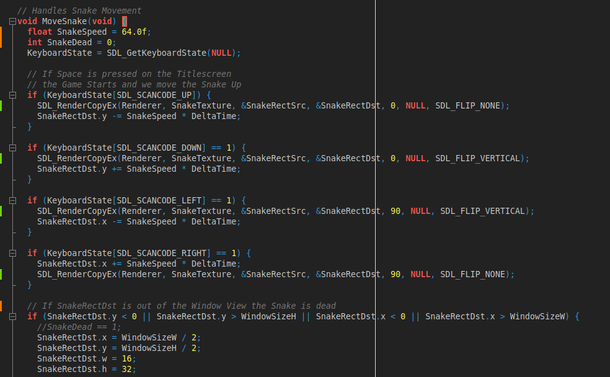
Task: Click the comment 'the Game Starts and we move the Snake Up'
Action: [x=134, y=84]
